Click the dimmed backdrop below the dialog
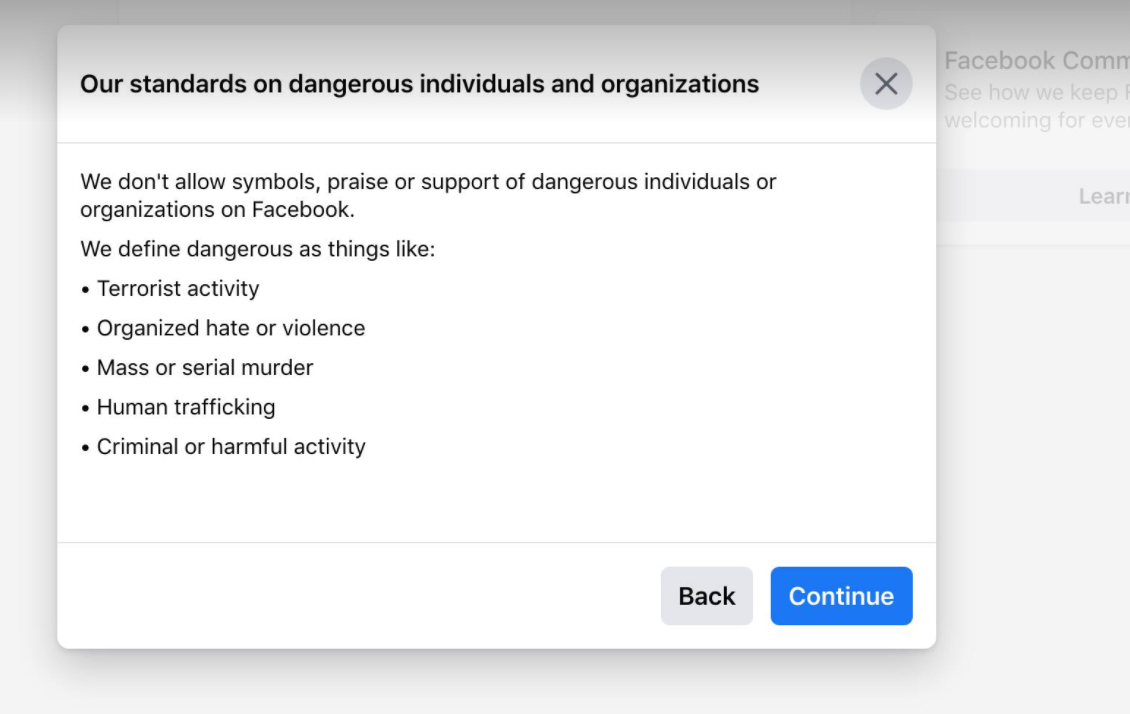Screen dimensions: 1130x714 click(x=500, y=685)
